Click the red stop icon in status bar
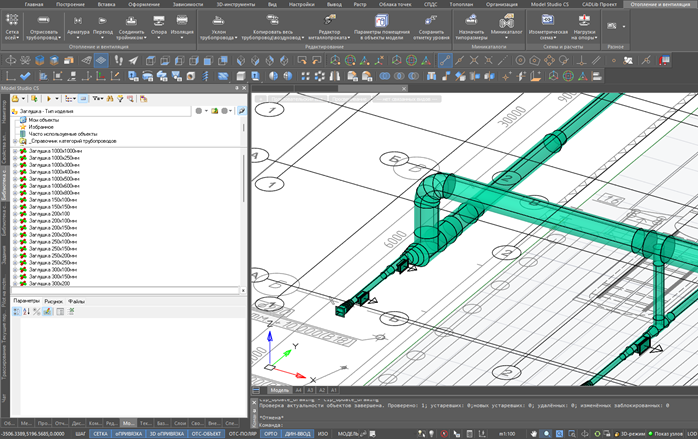Screen dimensions: 698x439 [x=444, y=433]
